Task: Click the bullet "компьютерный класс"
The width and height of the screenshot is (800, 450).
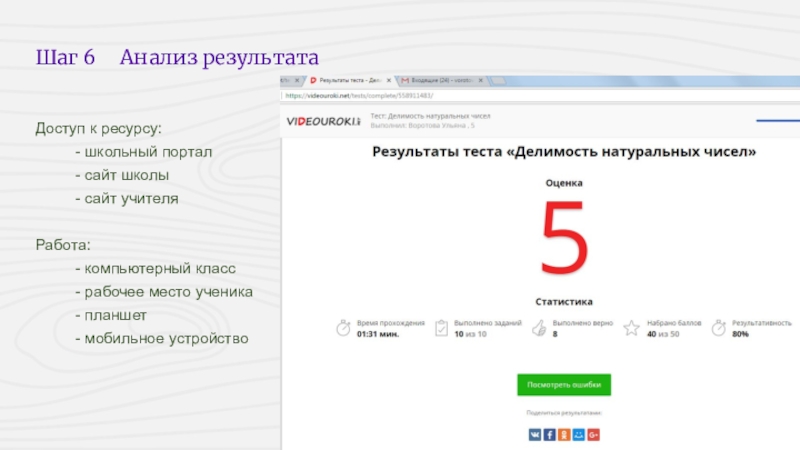Action: pos(160,268)
